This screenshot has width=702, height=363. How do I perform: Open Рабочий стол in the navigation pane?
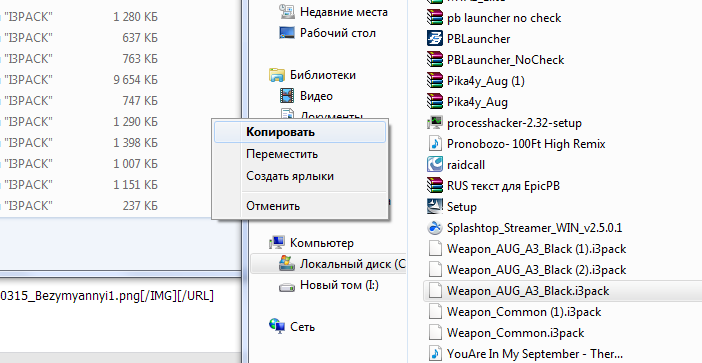pyautogui.click(x=338, y=33)
